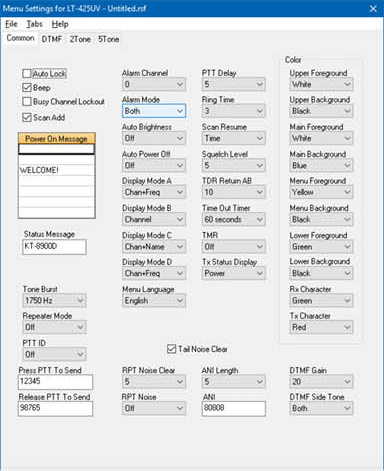Open the DTMF Side Tone dropdown
This screenshot has width=384, height=471.
(x=321, y=408)
